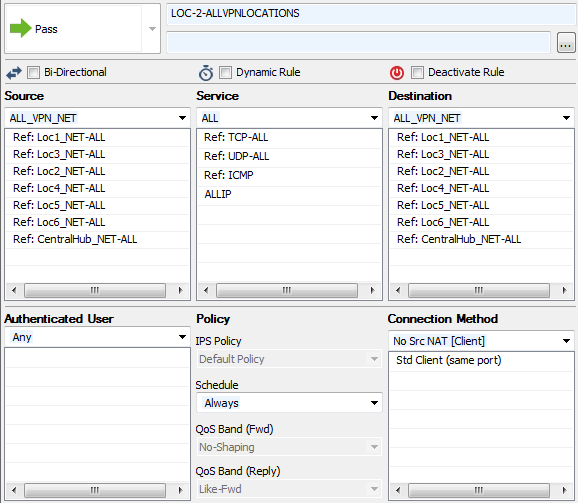This screenshot has height=503, width=578.
Task: Enable the Bi-Directional checkbox
Action: point(34,72)
